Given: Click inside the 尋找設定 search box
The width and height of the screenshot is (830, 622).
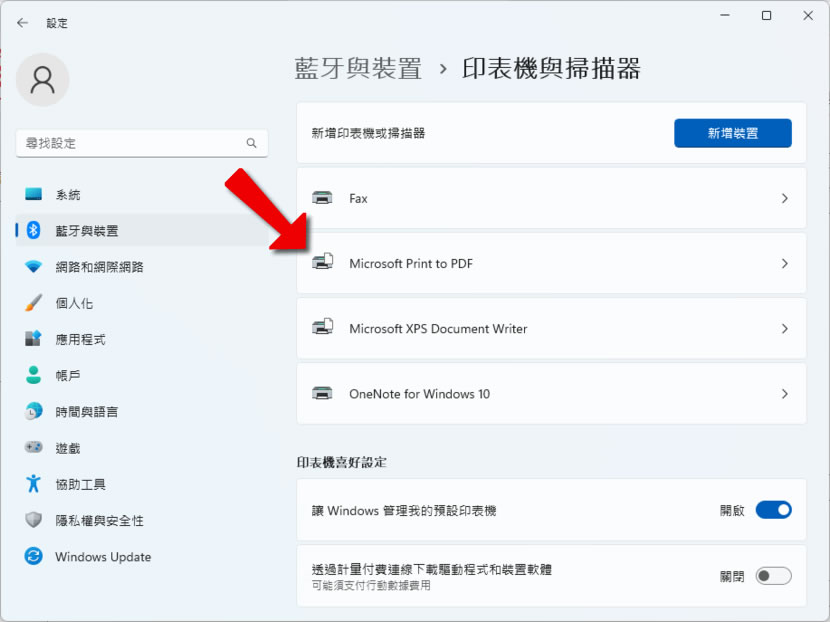Looking at the screenshot, I should click(141, 143).
